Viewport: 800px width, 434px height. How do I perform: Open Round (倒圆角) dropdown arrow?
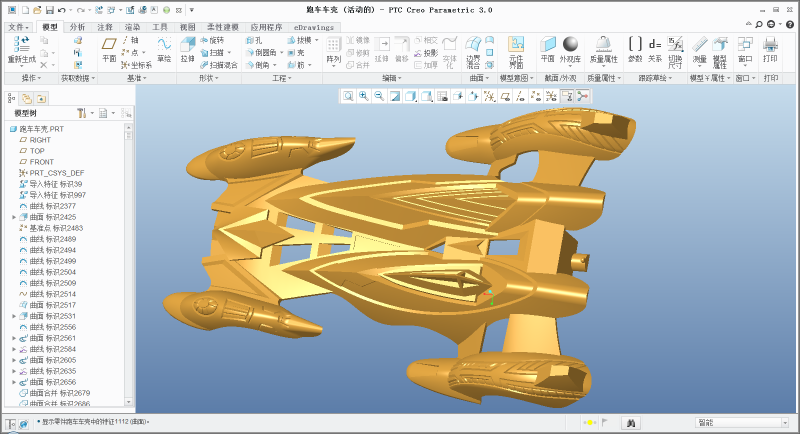[281, 53]
